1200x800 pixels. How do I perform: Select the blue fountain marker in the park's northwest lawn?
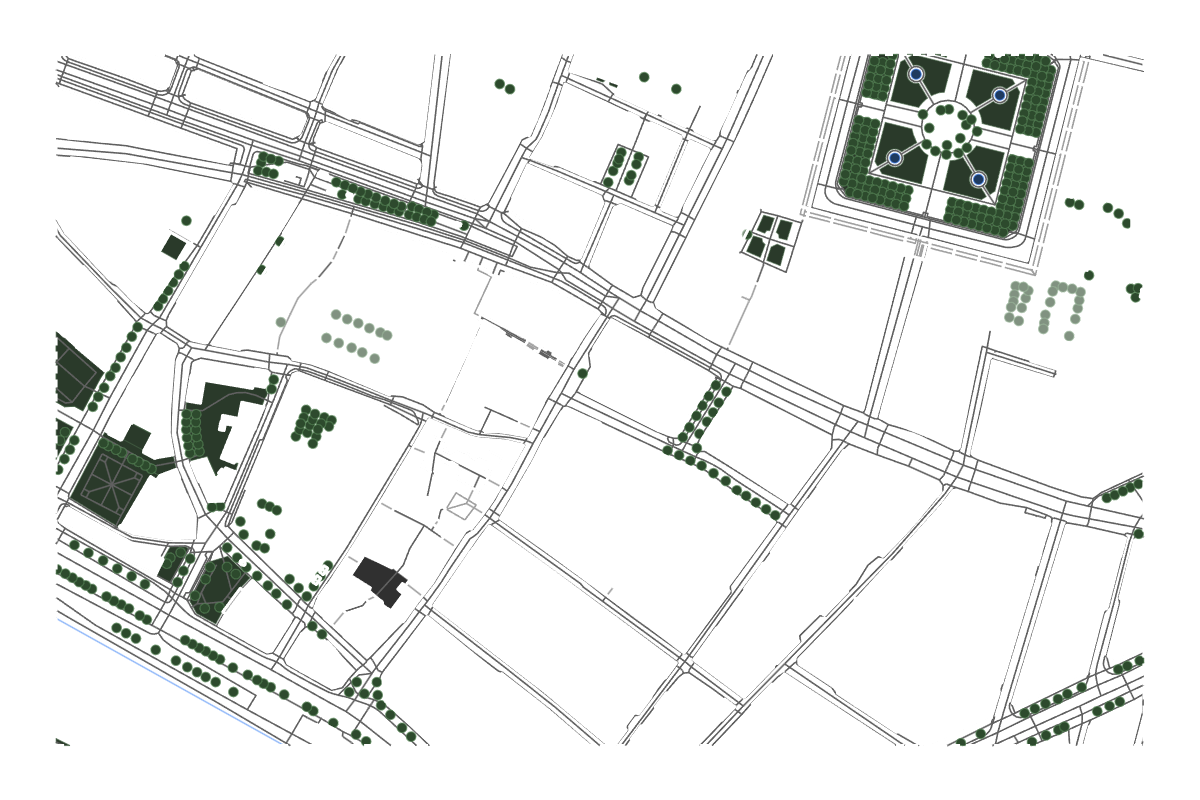pyautogui.click(x=915, y=74)
